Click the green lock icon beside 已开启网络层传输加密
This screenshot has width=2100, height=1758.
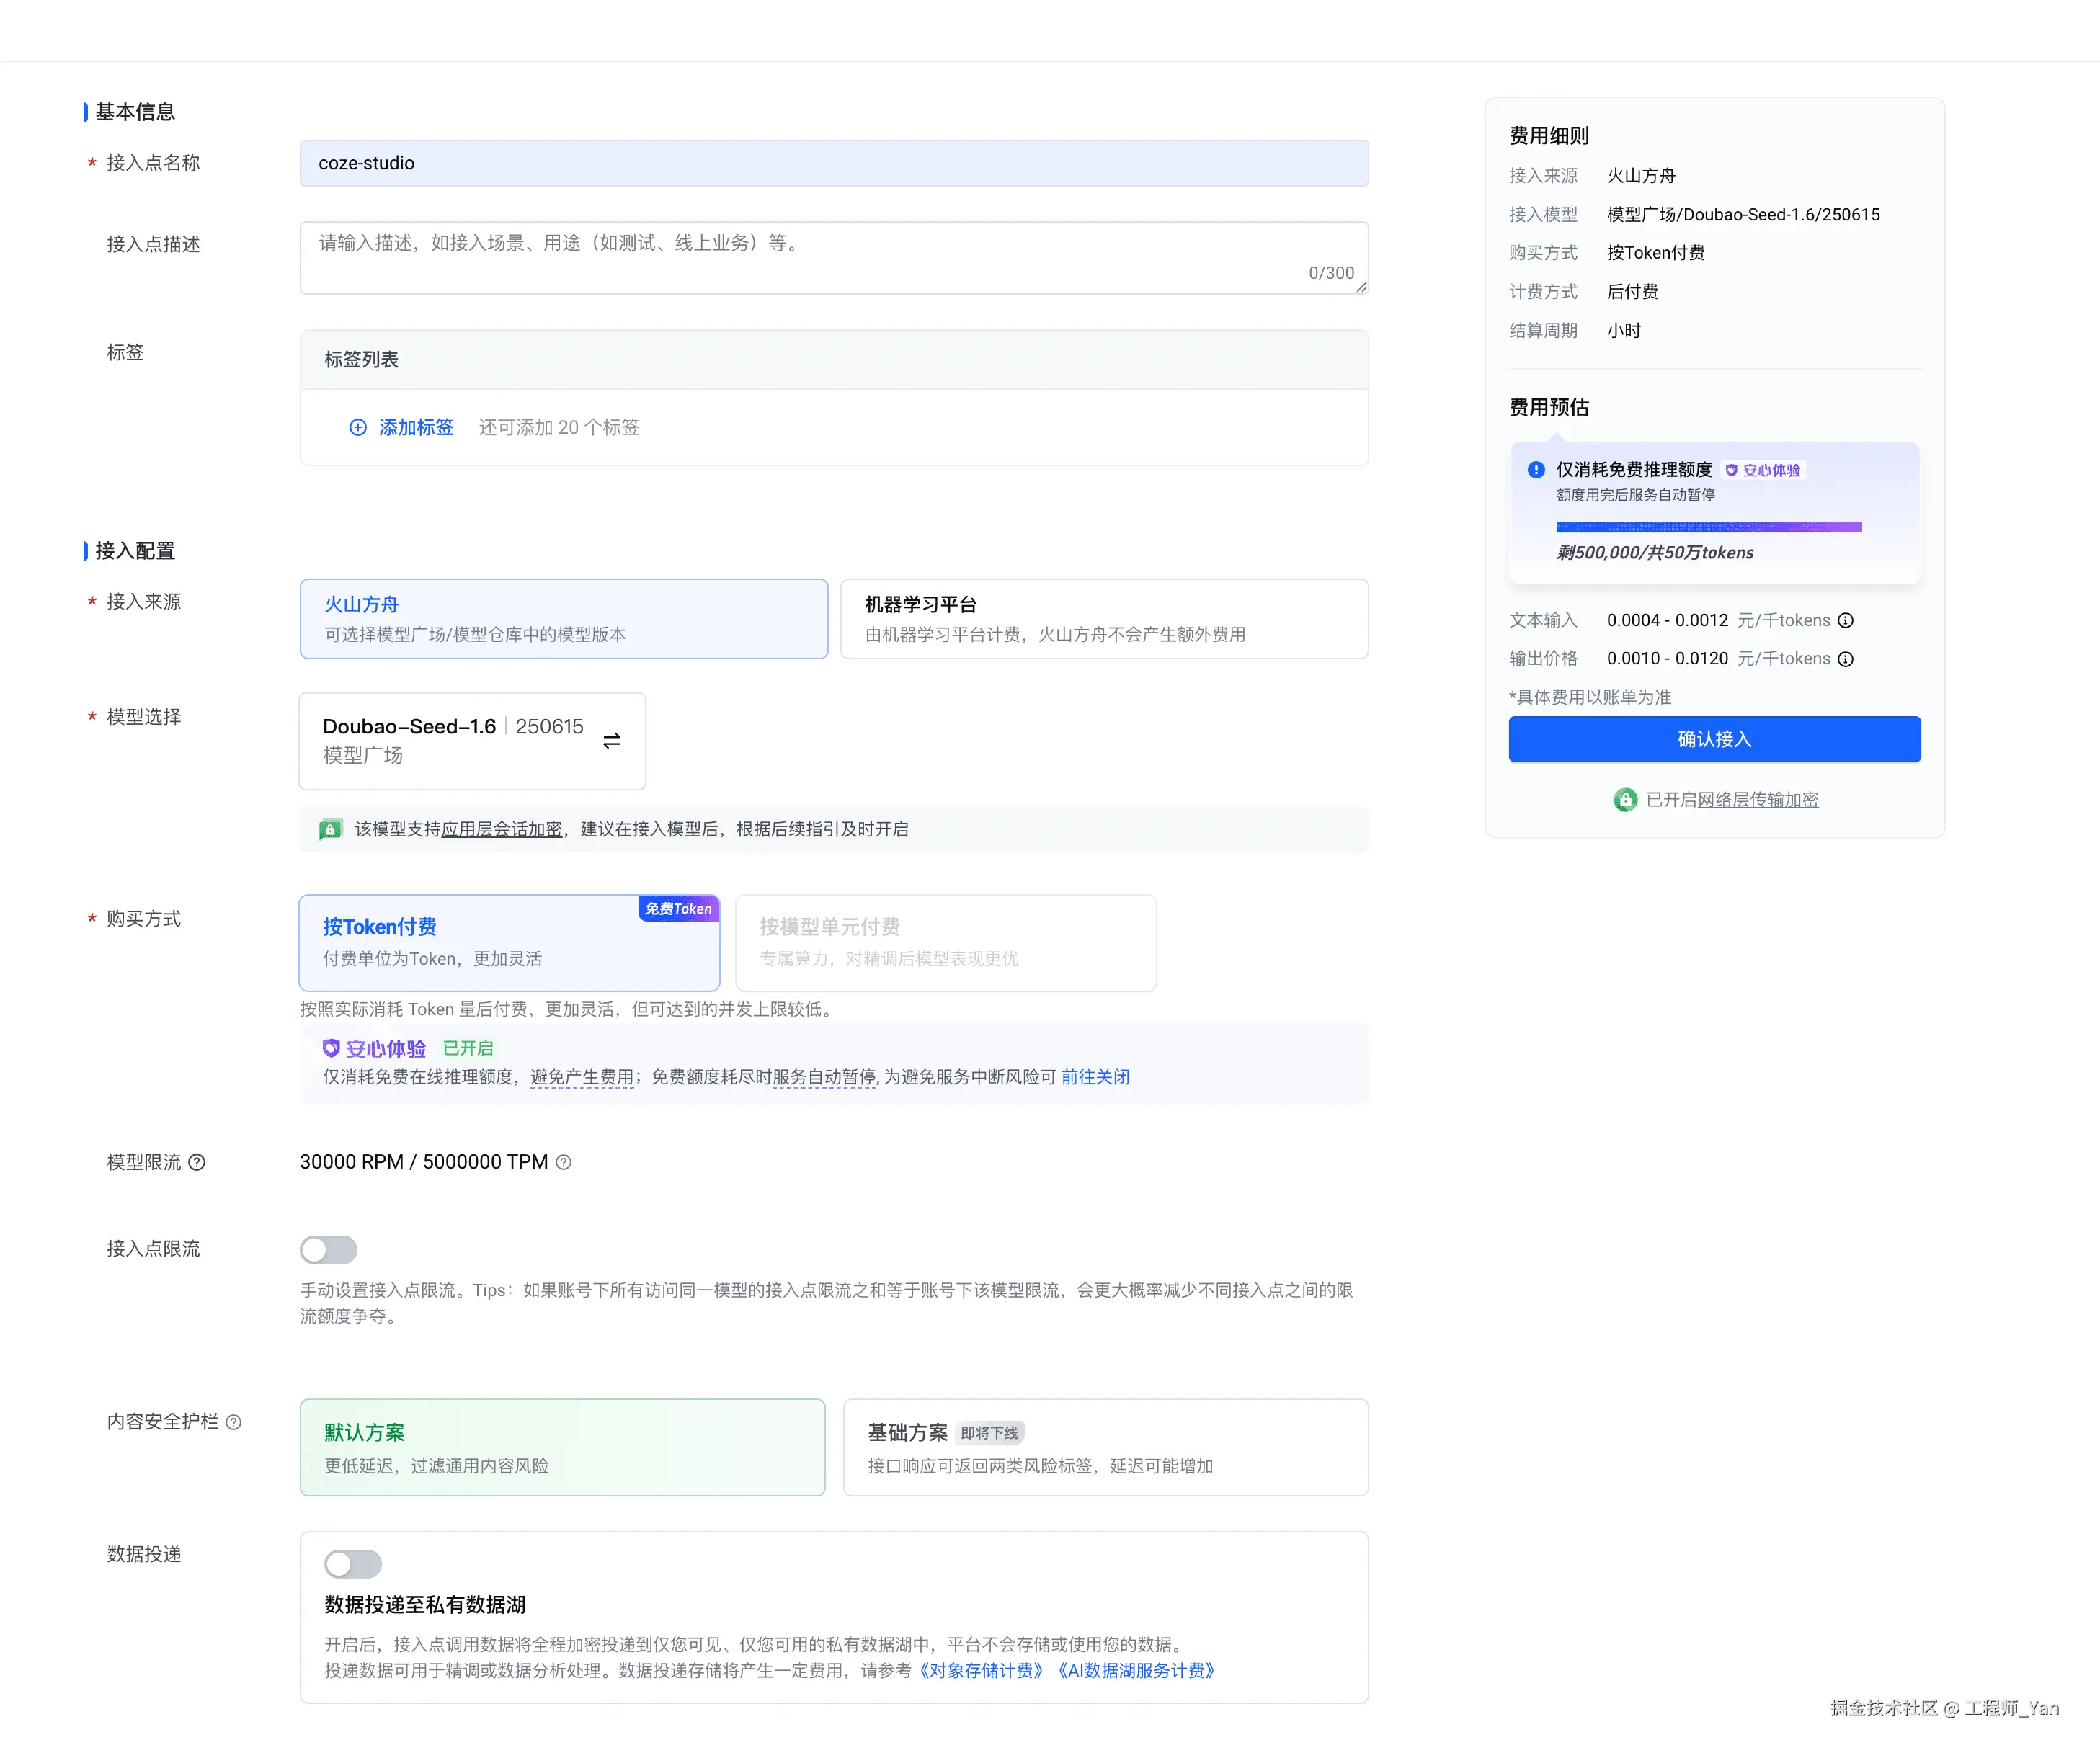(1625, 800)
